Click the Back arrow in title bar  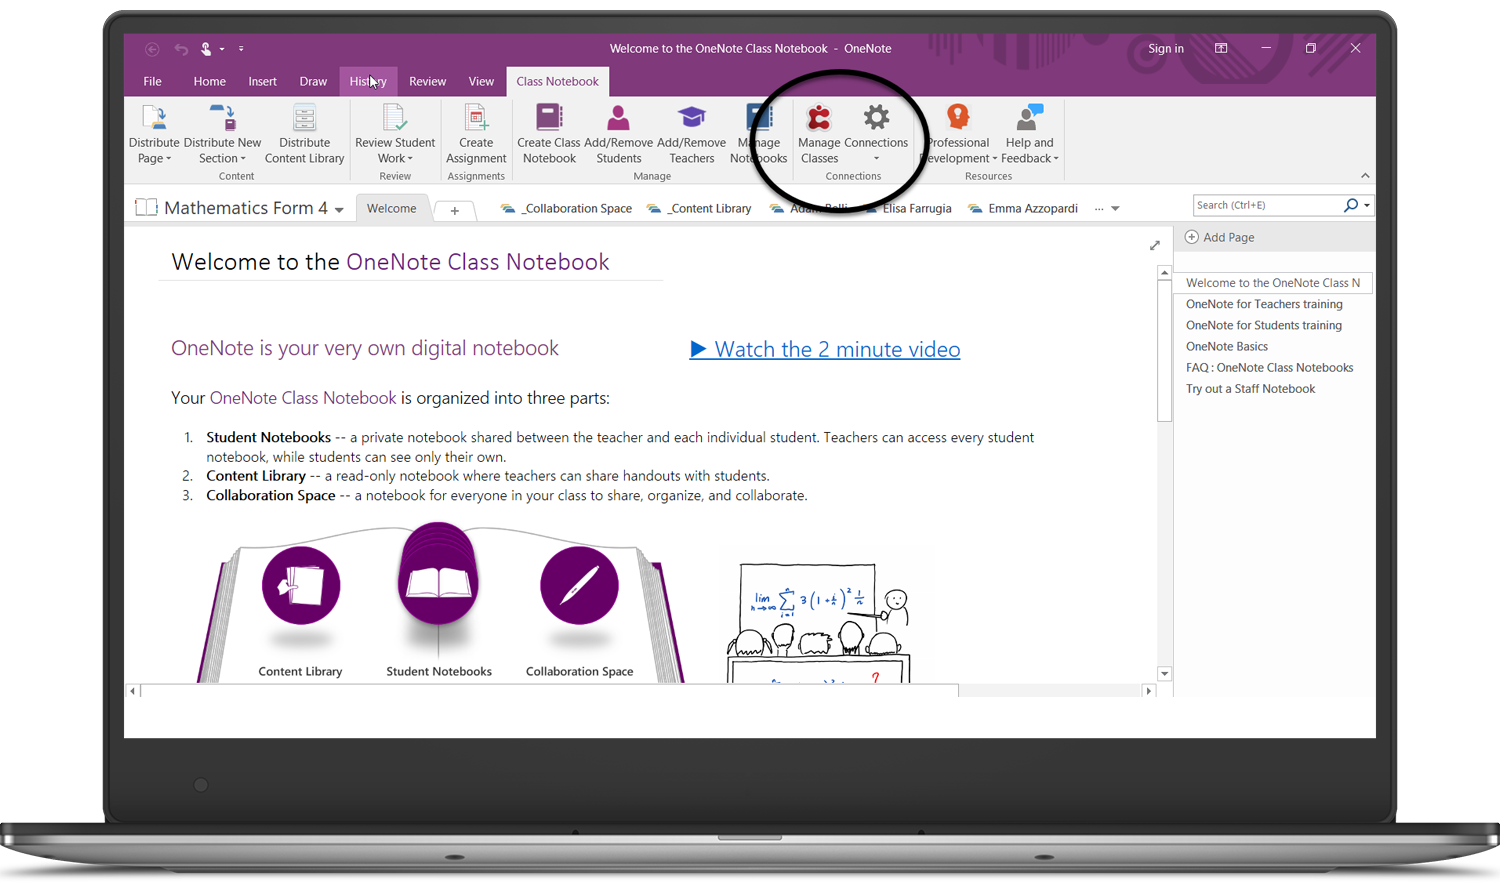point(152,49)
